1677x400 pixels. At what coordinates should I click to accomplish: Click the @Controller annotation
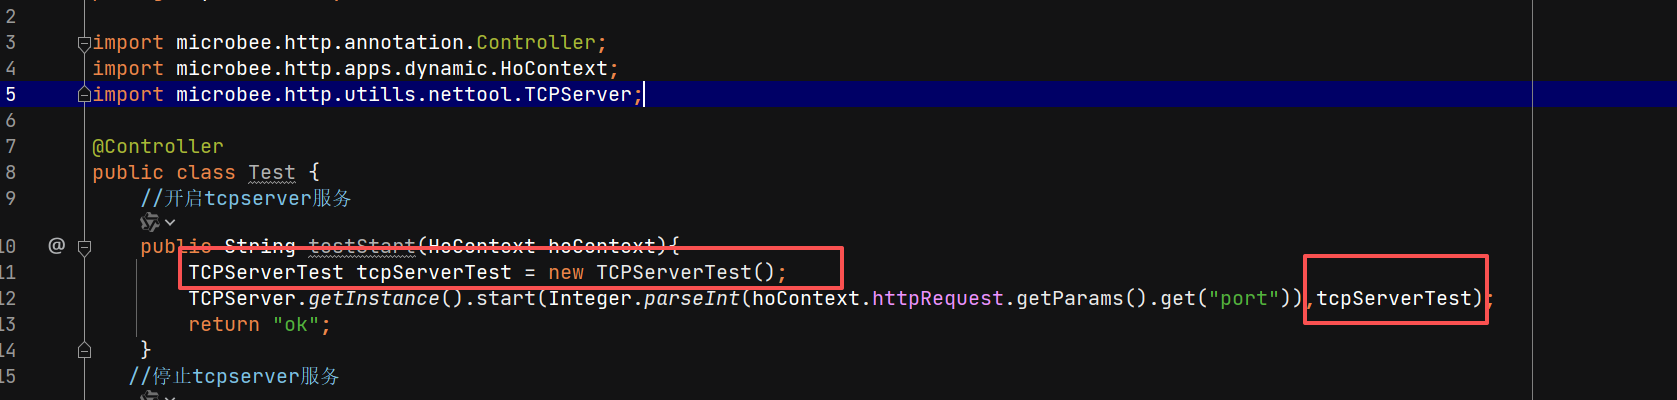tap(158, 146)
